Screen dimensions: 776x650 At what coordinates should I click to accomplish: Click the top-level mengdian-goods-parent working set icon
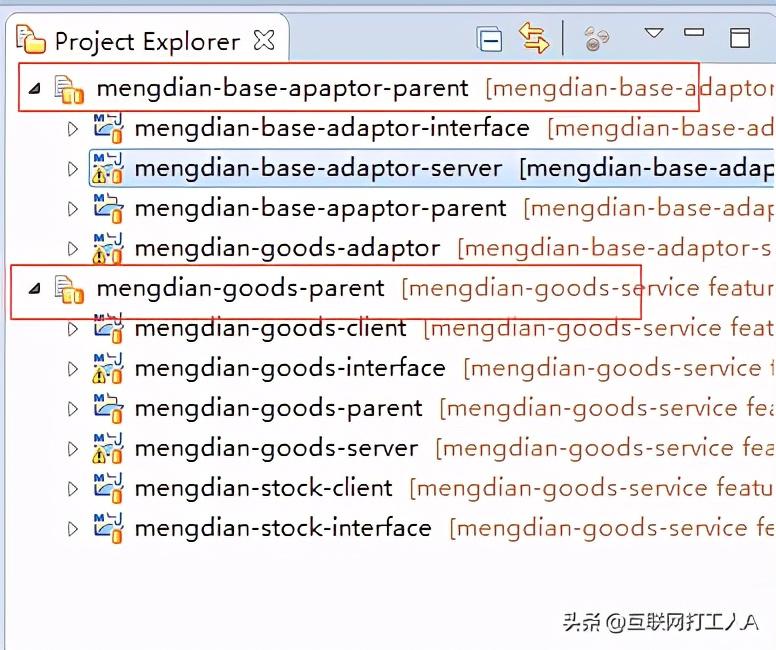[69, 289]
